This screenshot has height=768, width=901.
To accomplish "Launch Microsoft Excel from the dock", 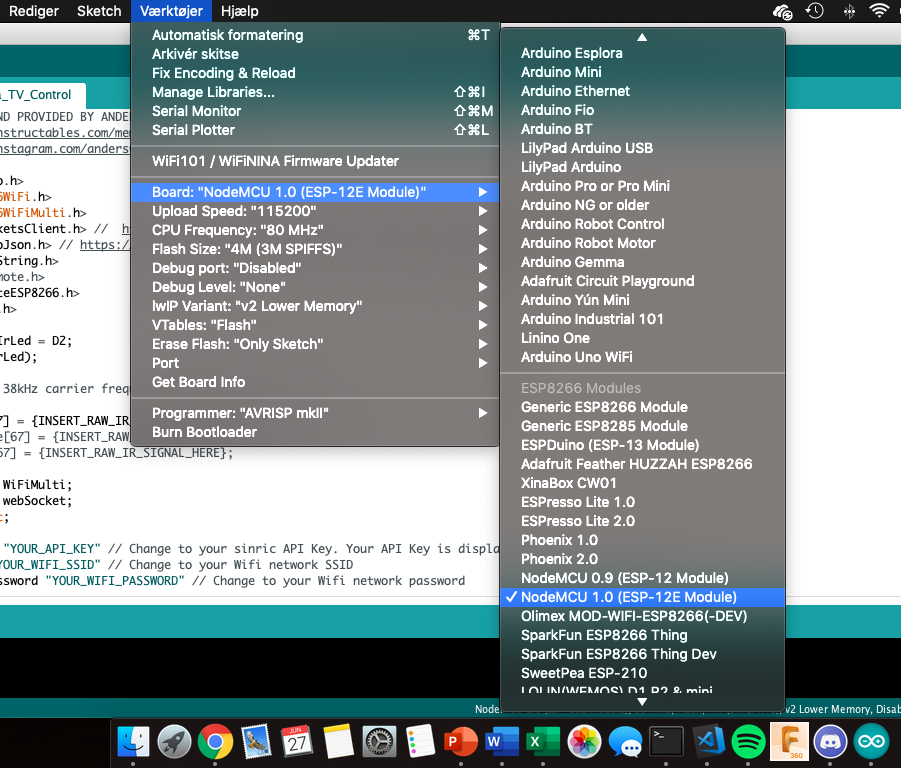I will click(543, 742).
